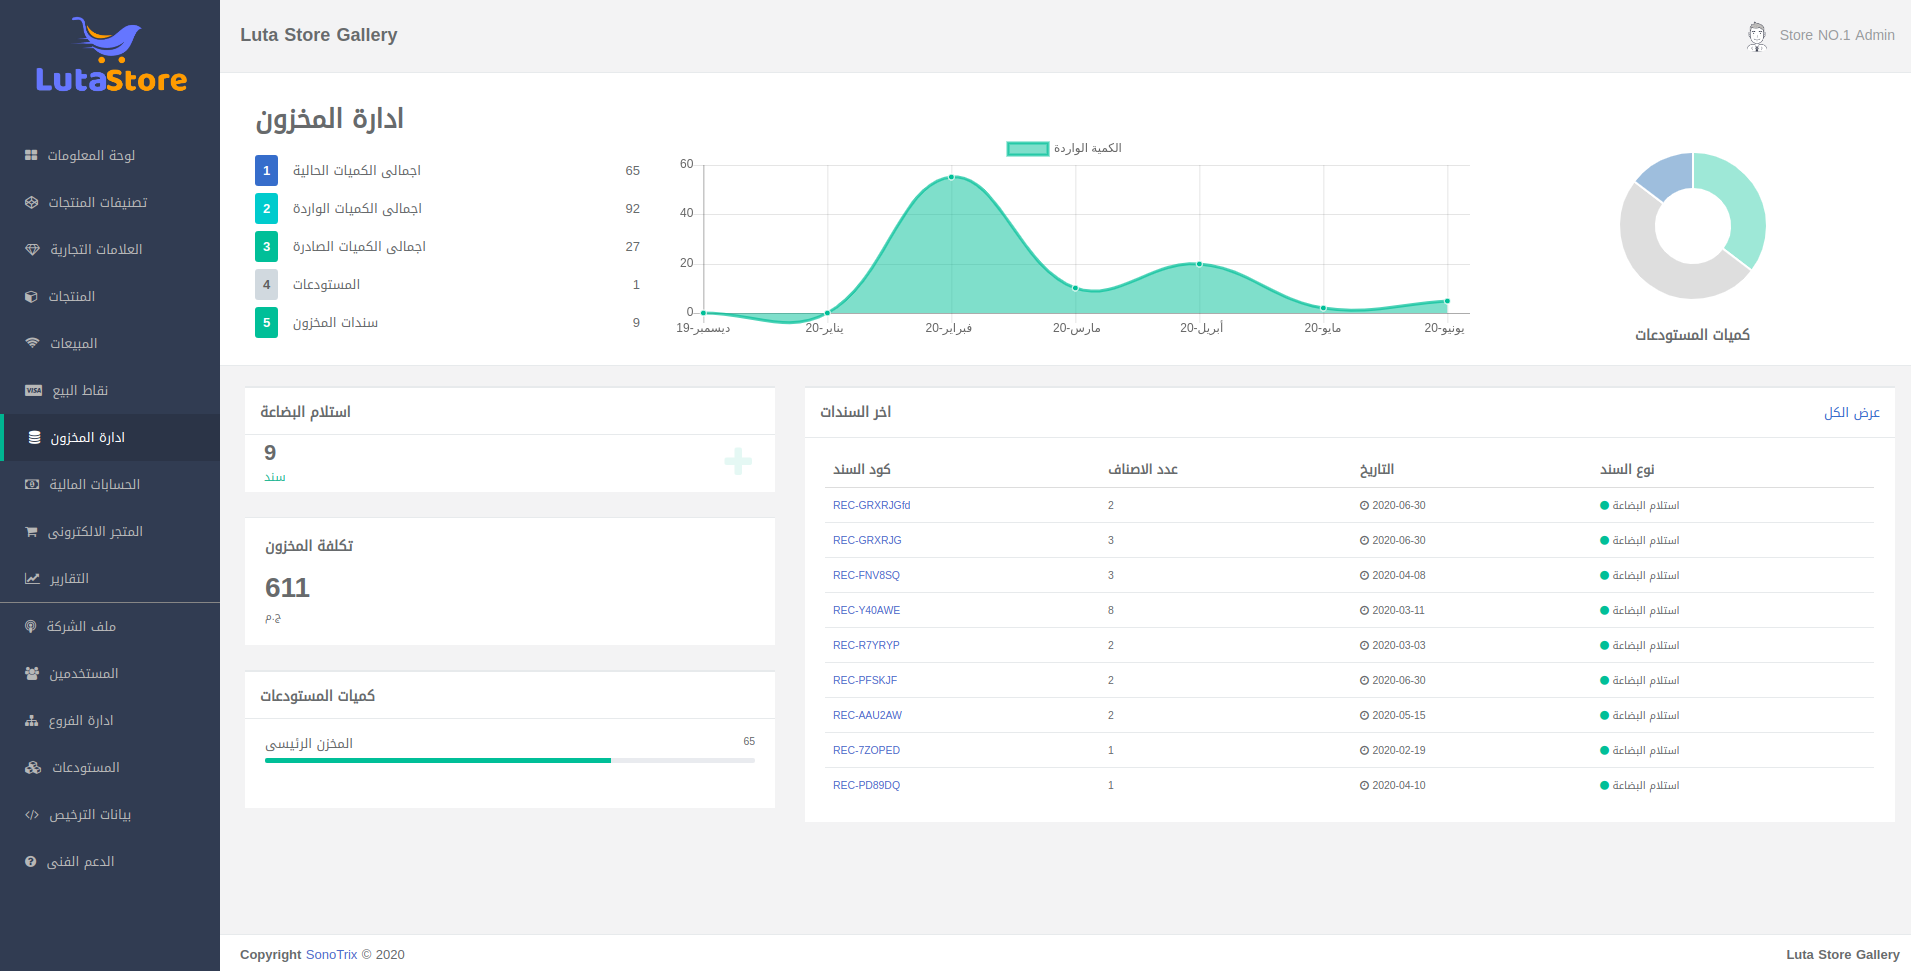The width and height of the screenshot is (1911, 971).
Task: Click the reports chart icon
Action: pyautogui.click(x=32, y=578)
